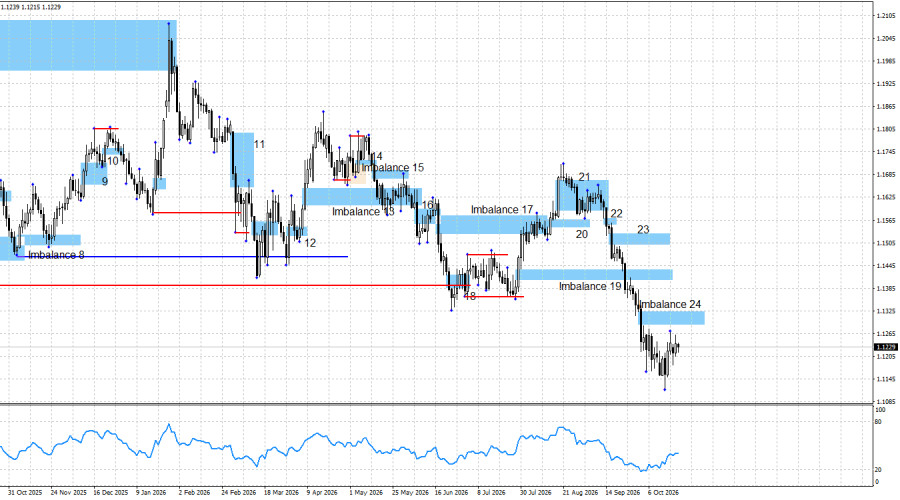The height and width of the screenshot is (500, 900).
Task: Click the Imbalance 17 label
Action: (502, 210)
